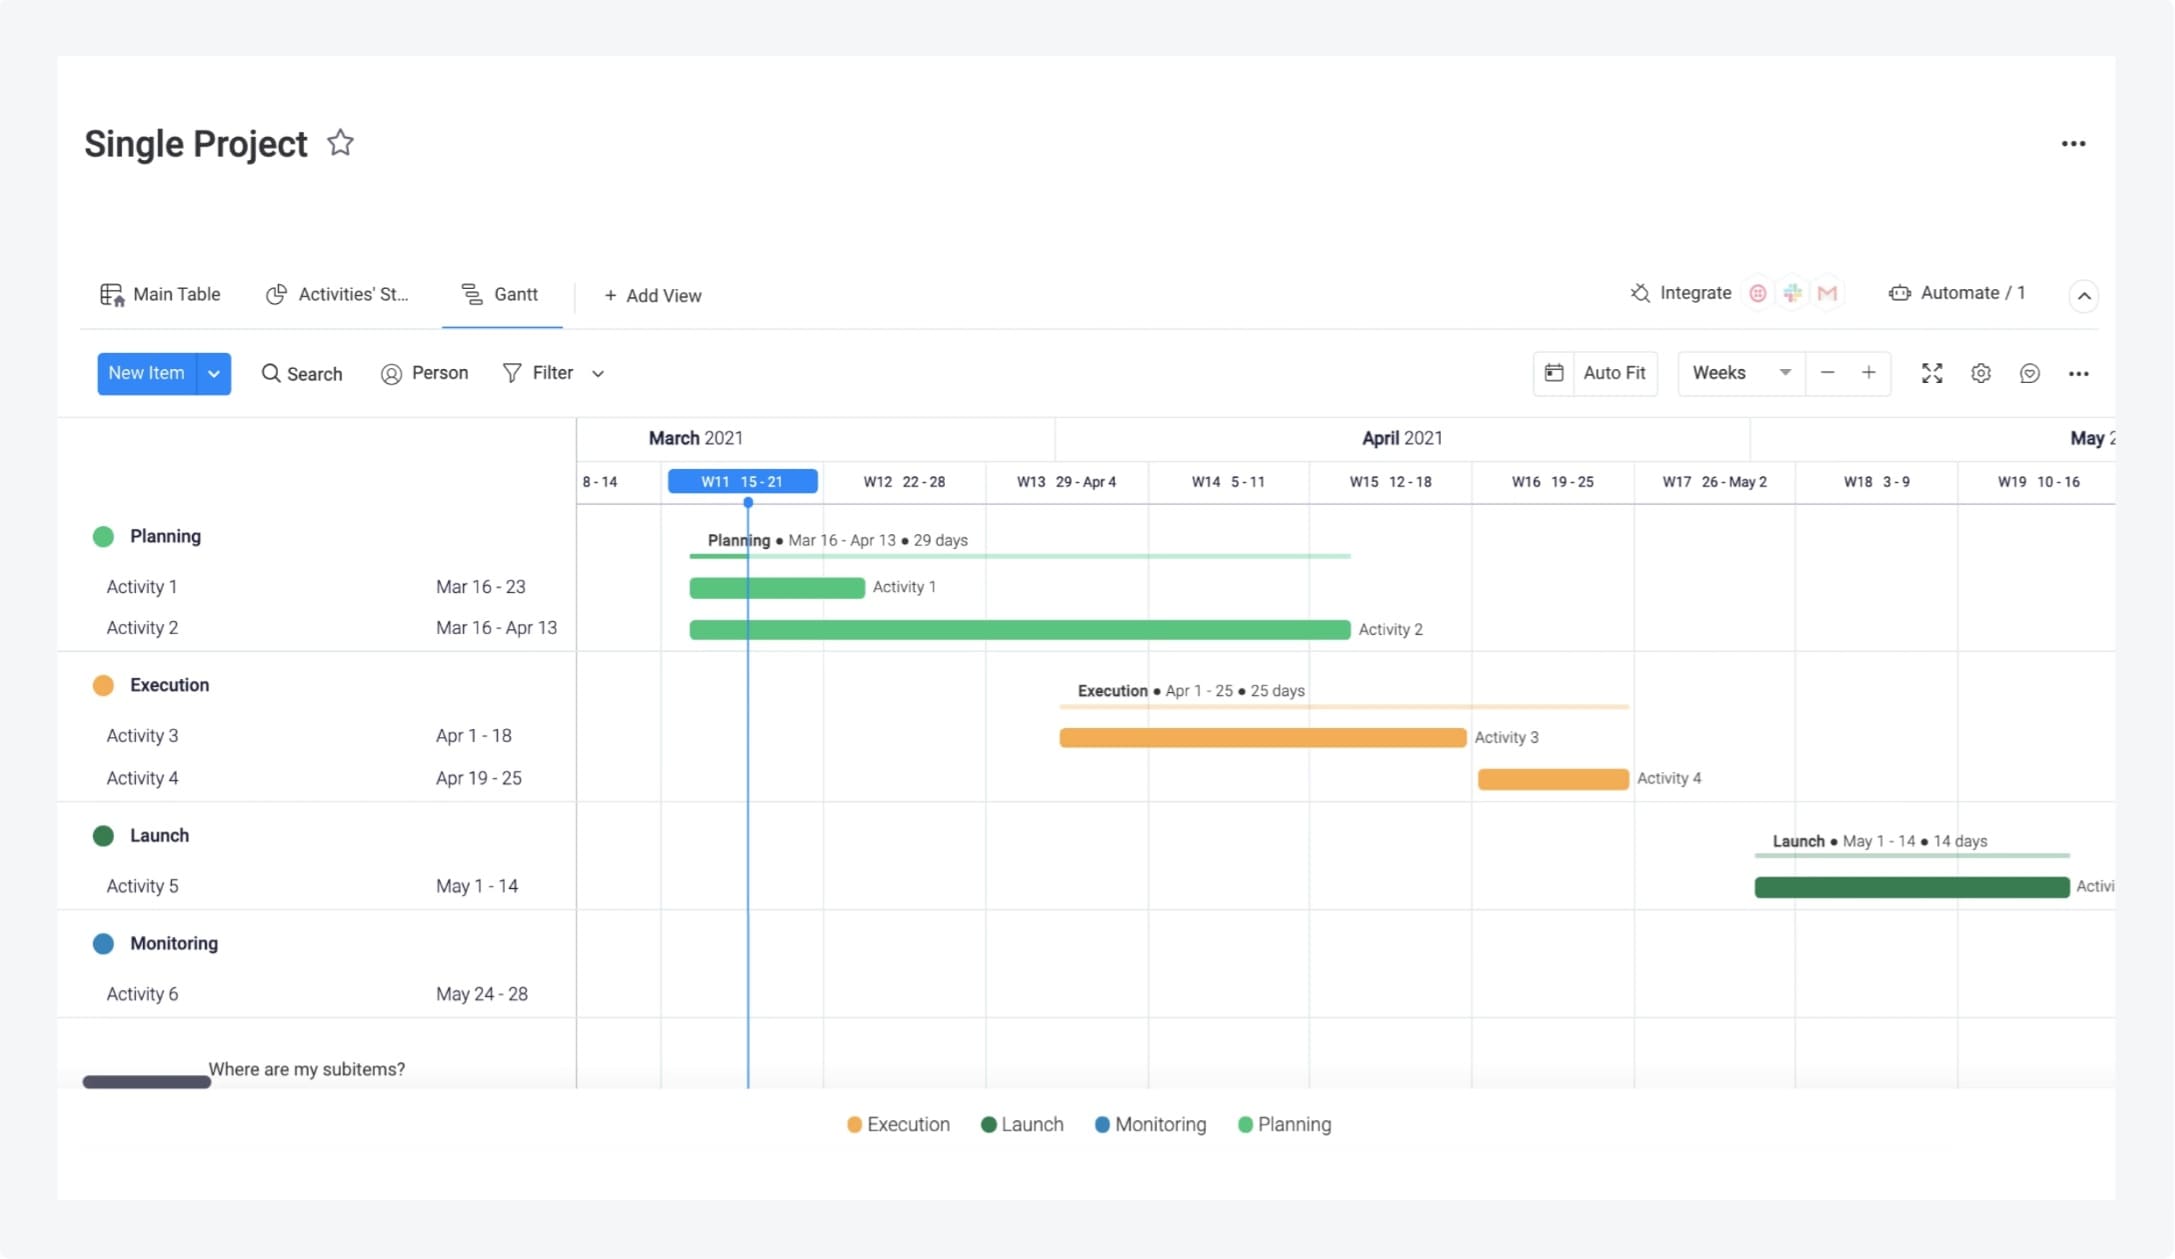
Task: Filter board items by Person
Action: point(425,373)
